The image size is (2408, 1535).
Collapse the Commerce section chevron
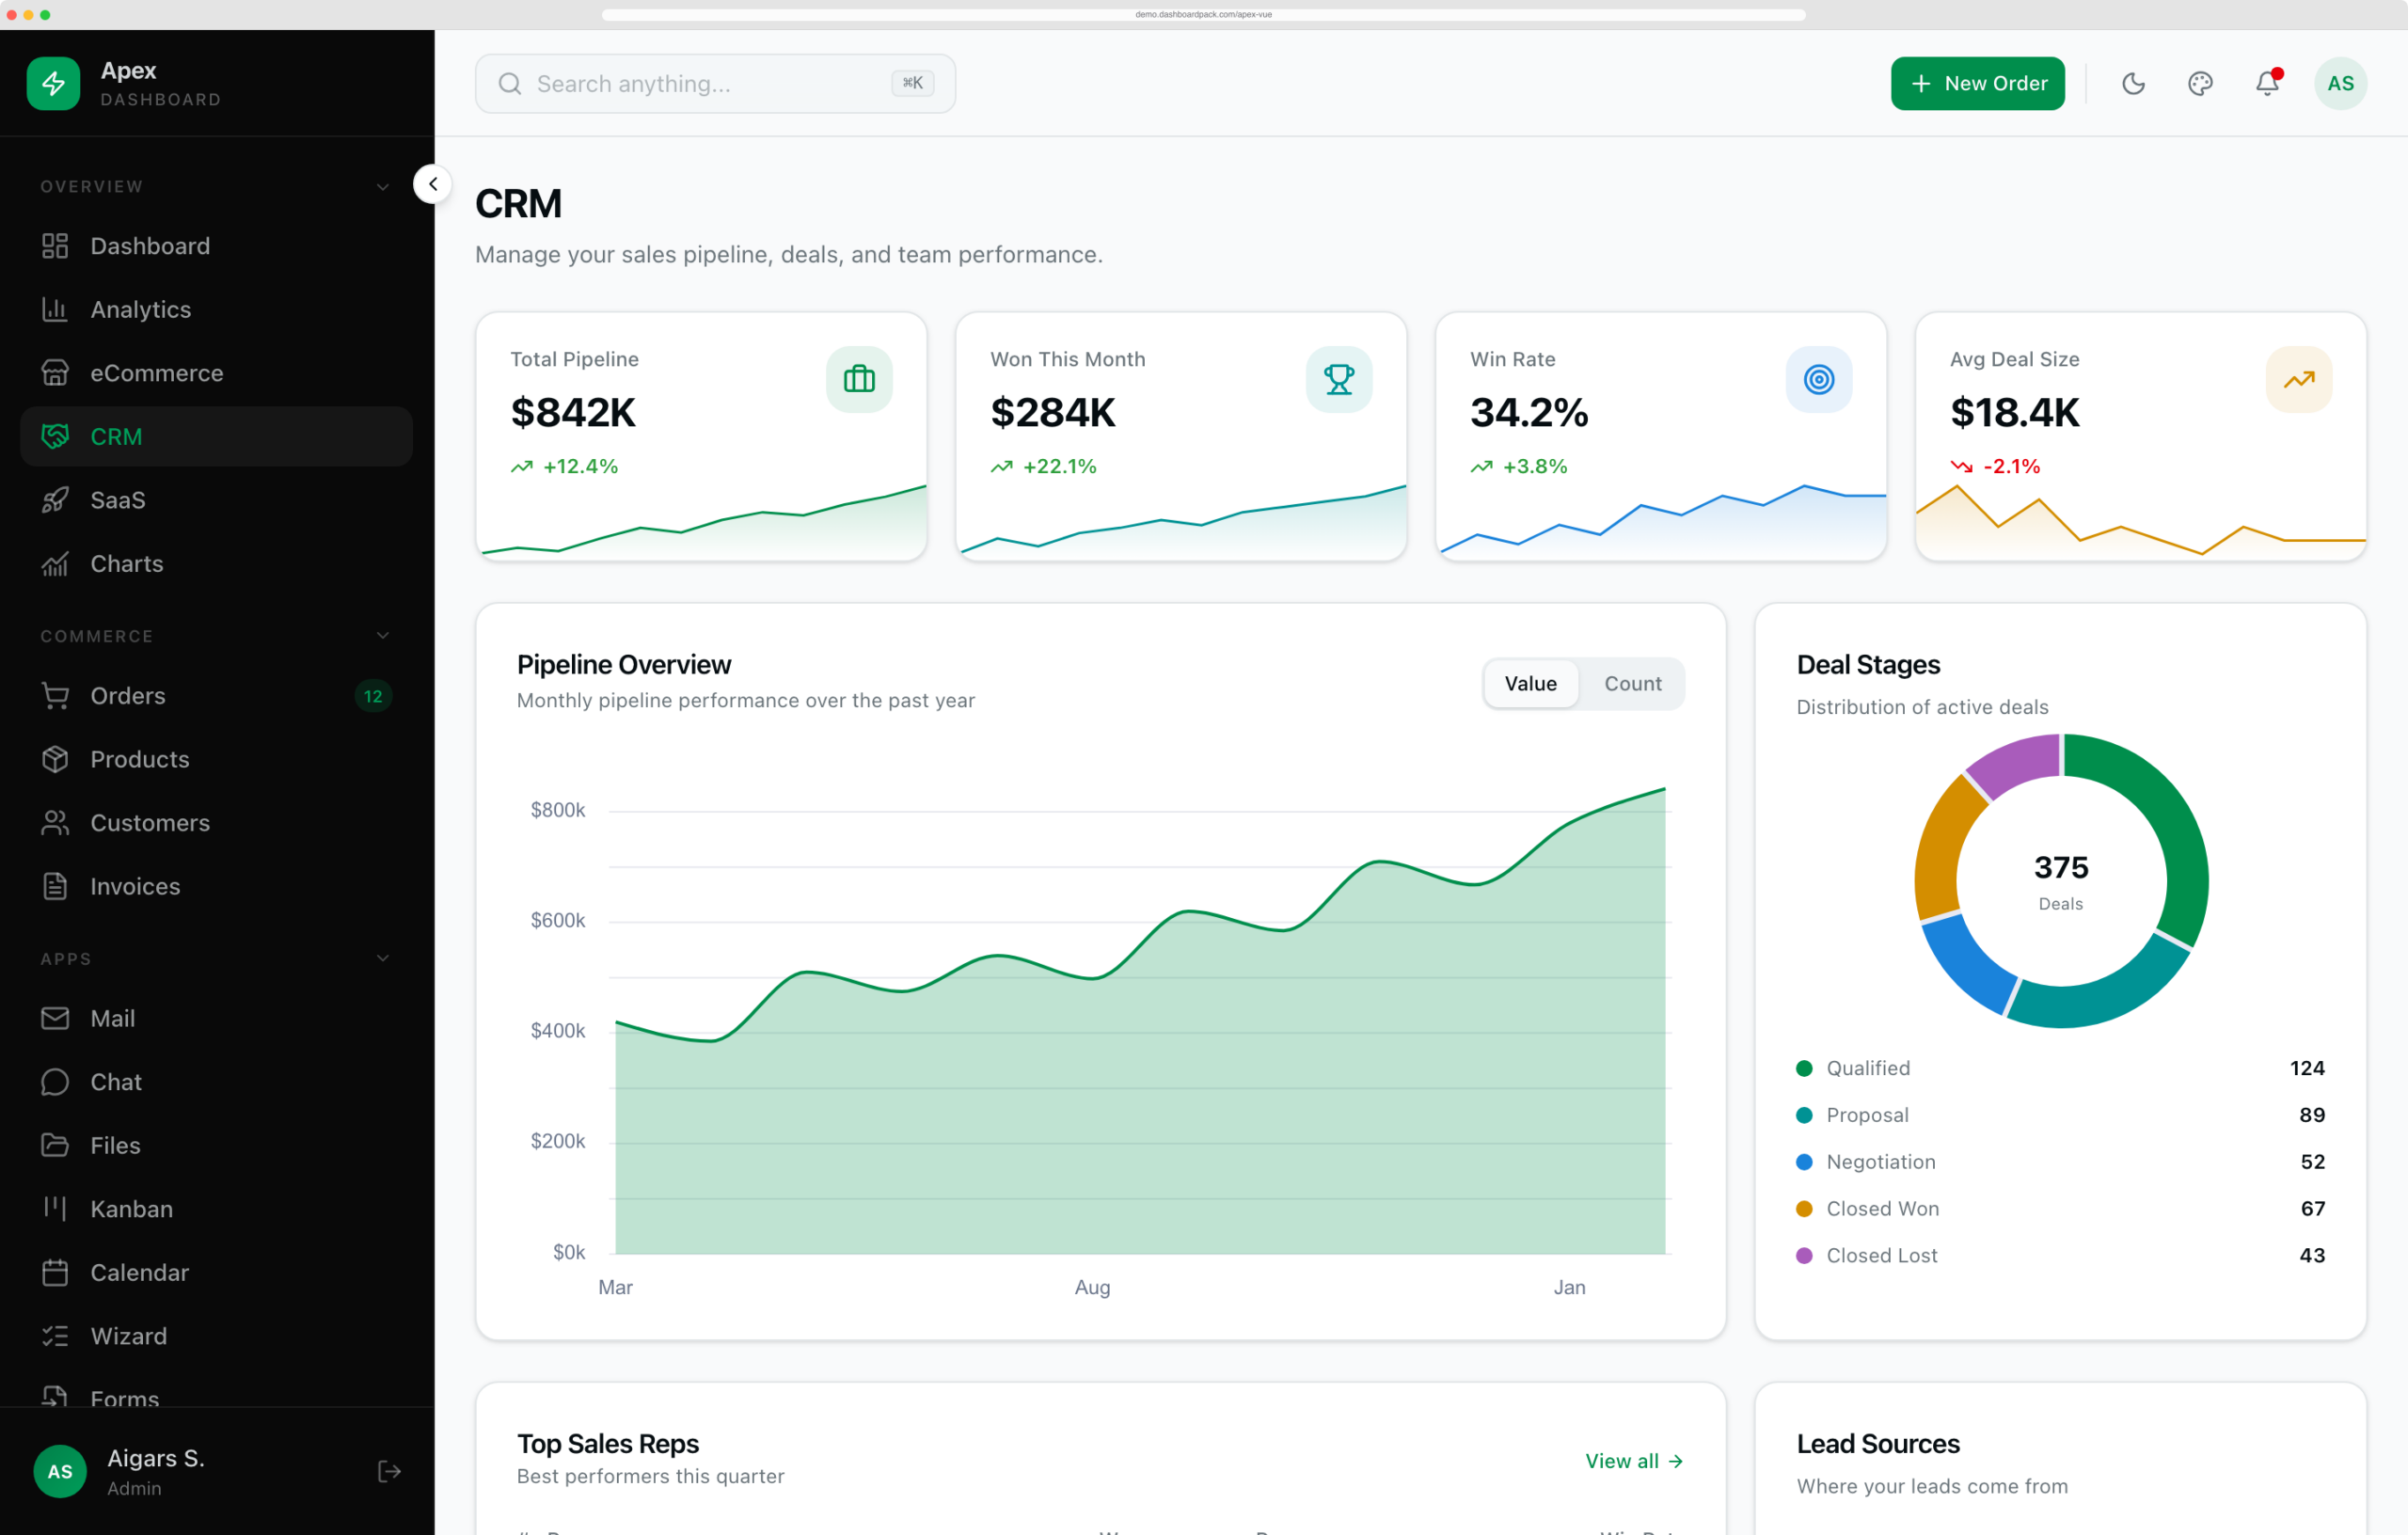coord(382,636)
